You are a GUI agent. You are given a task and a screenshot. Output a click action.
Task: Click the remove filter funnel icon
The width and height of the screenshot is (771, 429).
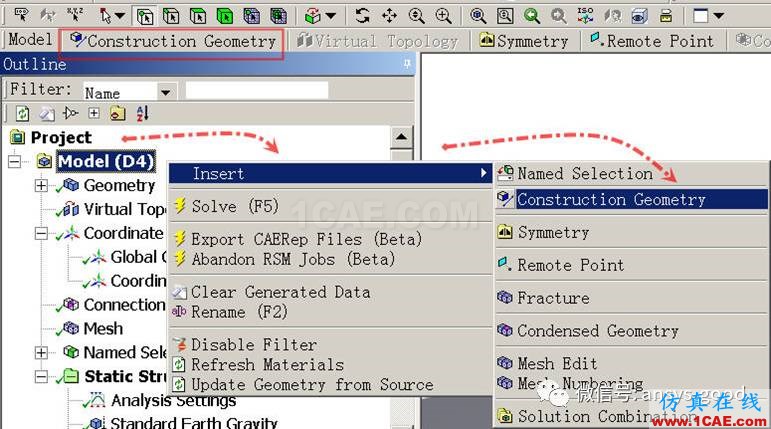pyautogui.click(x=70, y=114)
